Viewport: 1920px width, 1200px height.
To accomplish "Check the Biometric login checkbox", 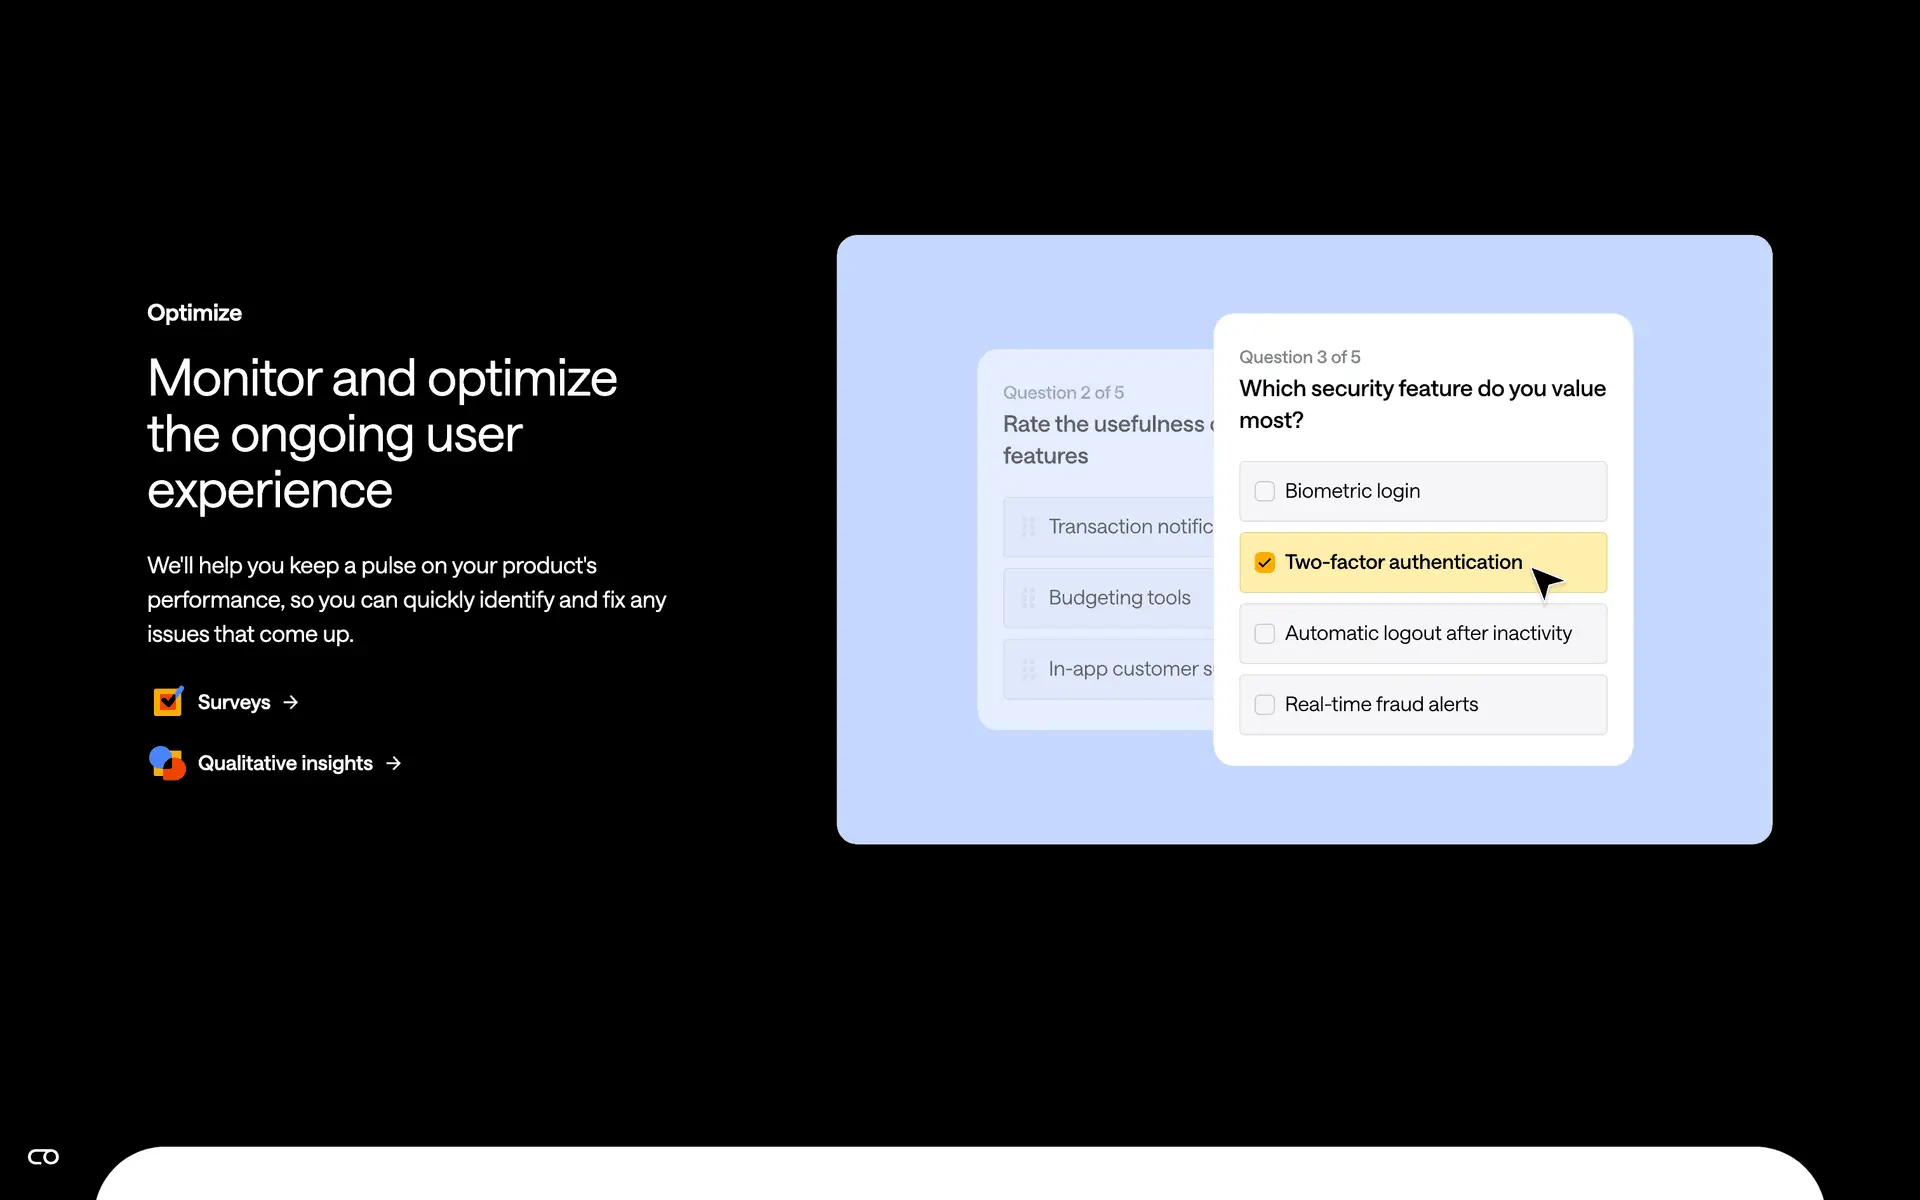I will click(1264, 491).
